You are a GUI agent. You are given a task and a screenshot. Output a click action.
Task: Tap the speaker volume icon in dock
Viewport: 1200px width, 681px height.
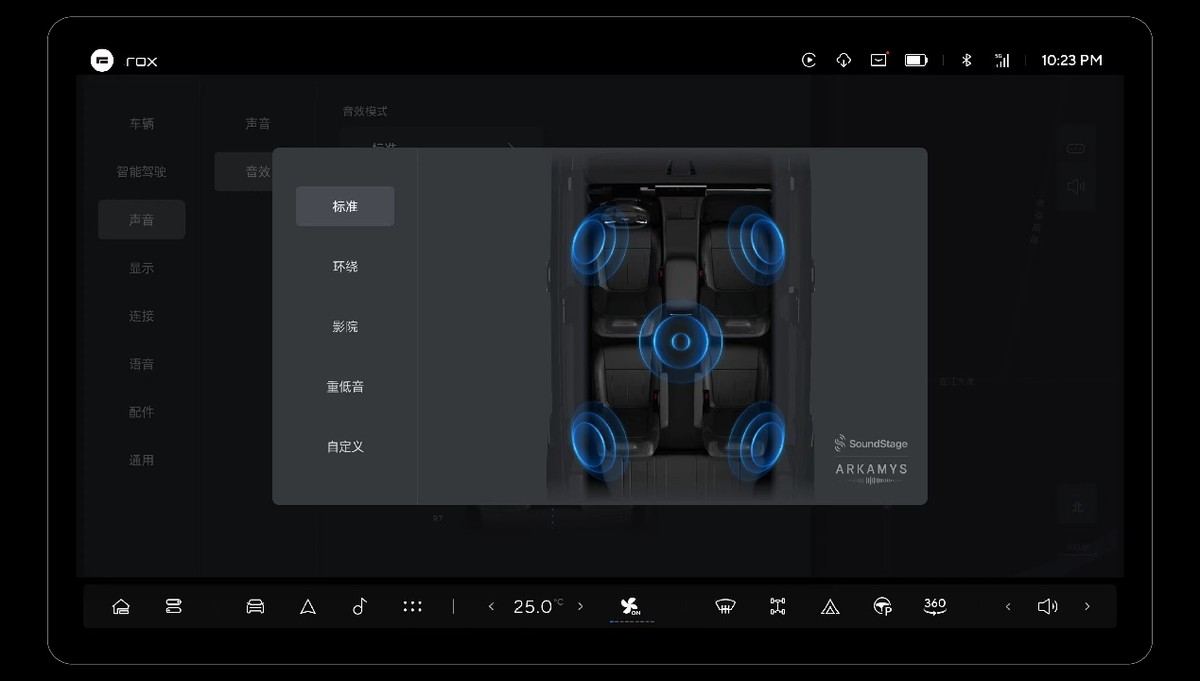click(1047, 606)
